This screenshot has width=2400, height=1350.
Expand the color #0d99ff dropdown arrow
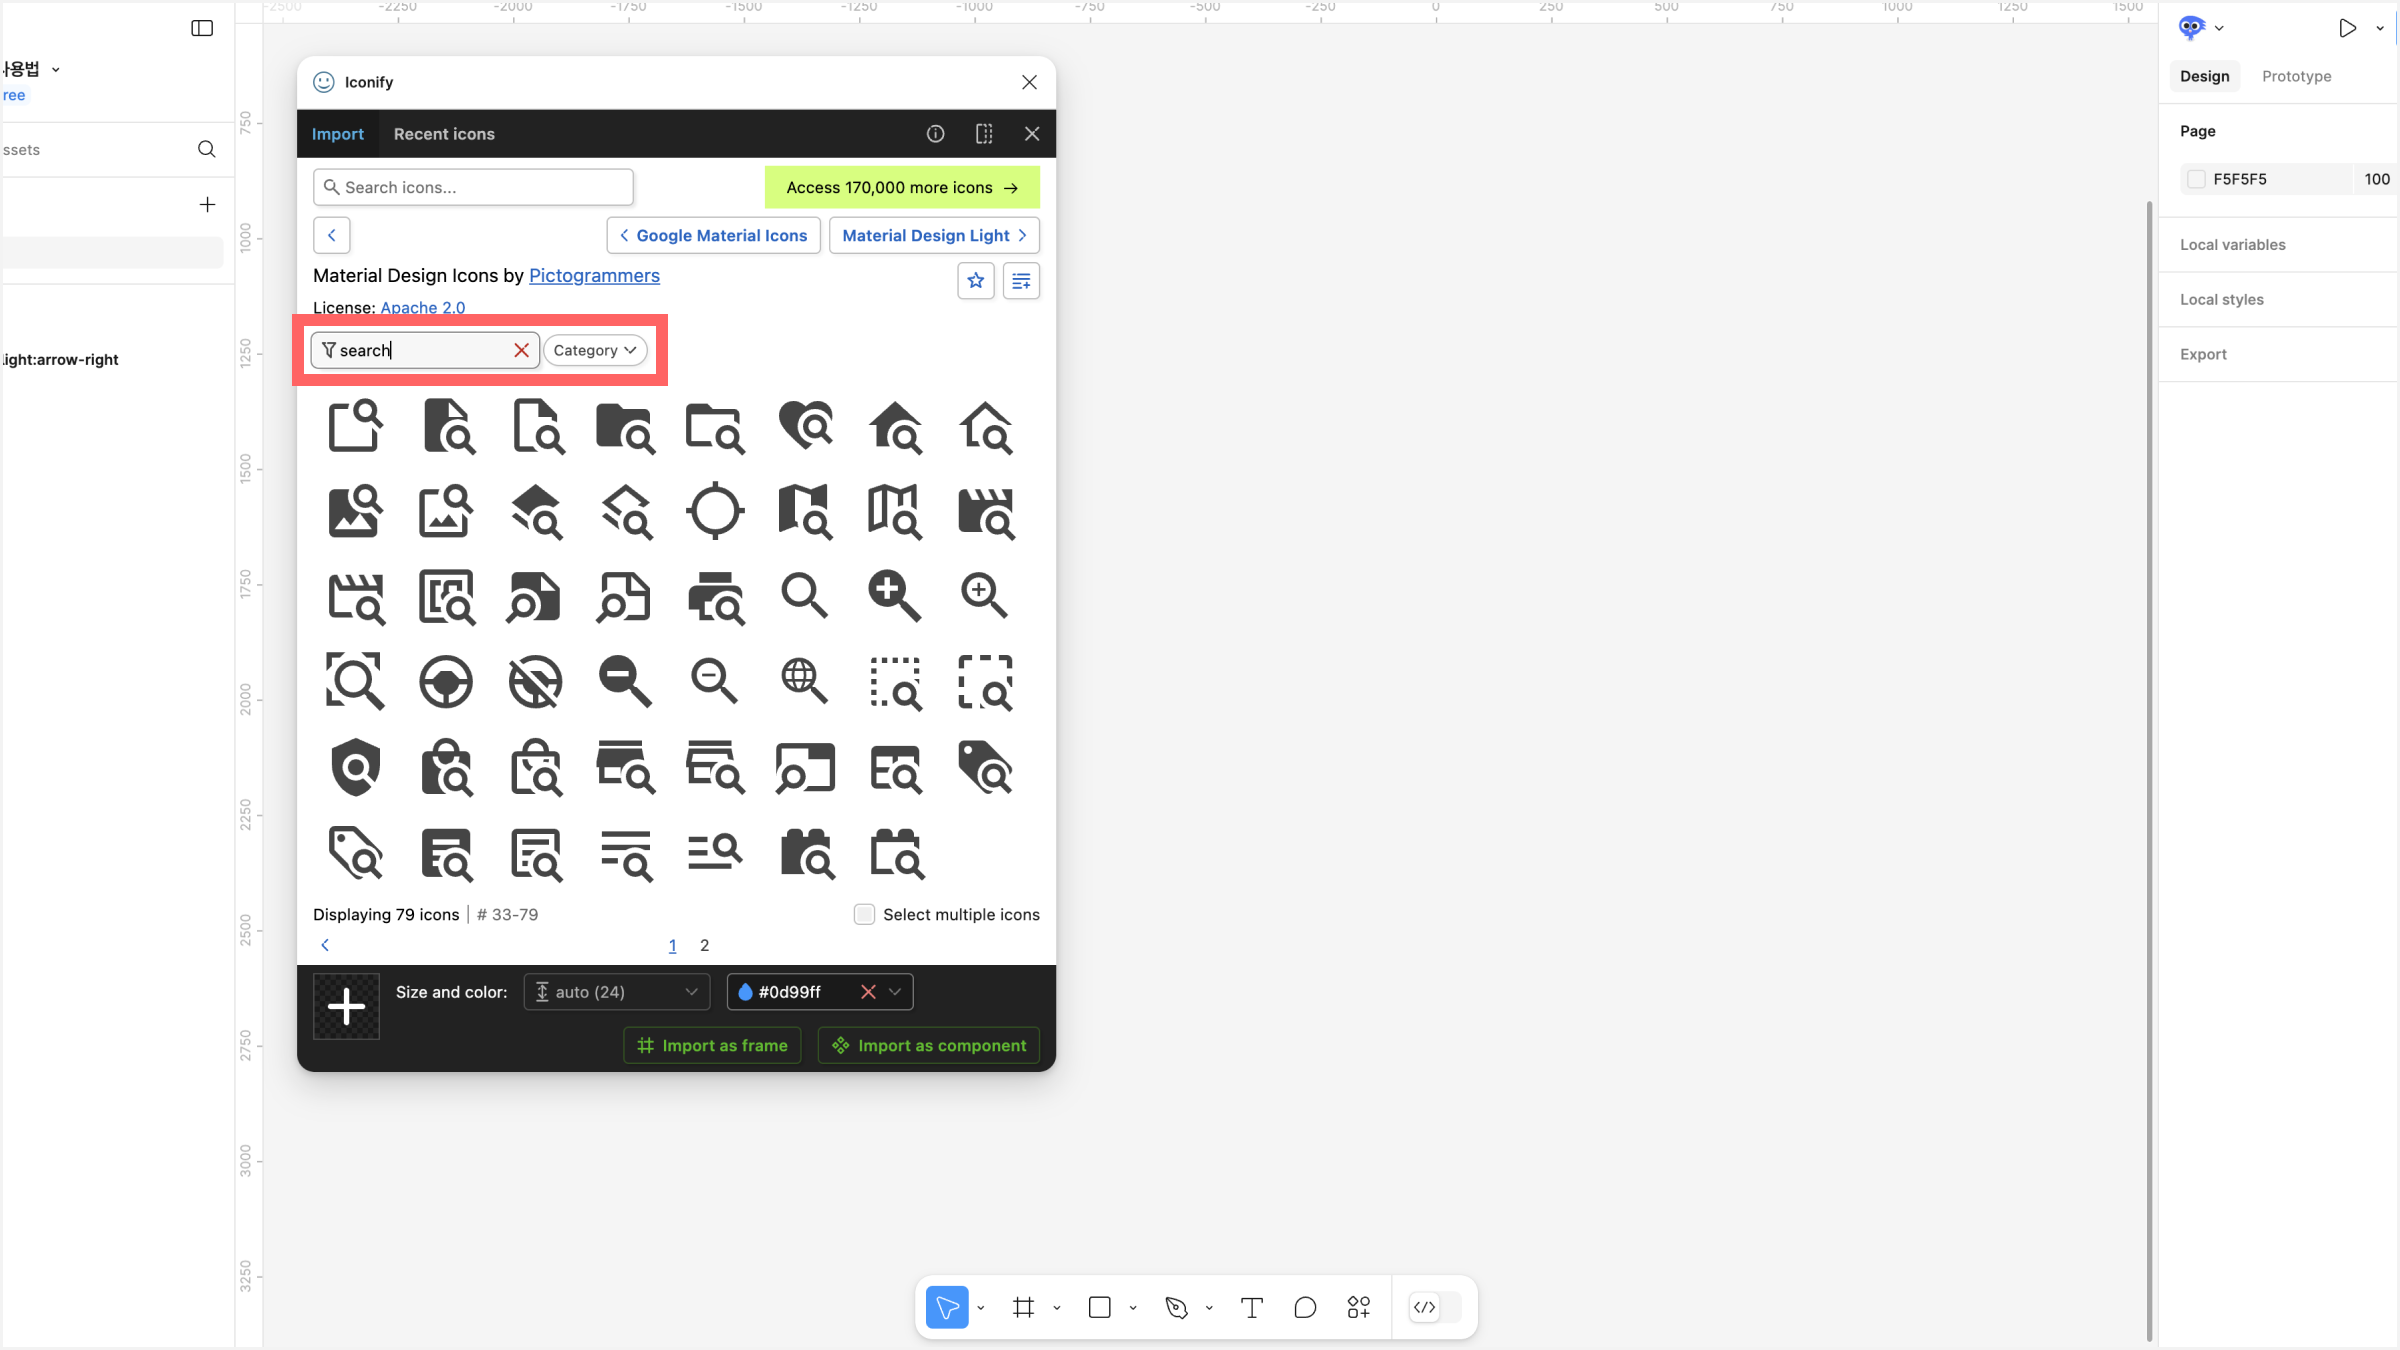click(x=895, y=992)
